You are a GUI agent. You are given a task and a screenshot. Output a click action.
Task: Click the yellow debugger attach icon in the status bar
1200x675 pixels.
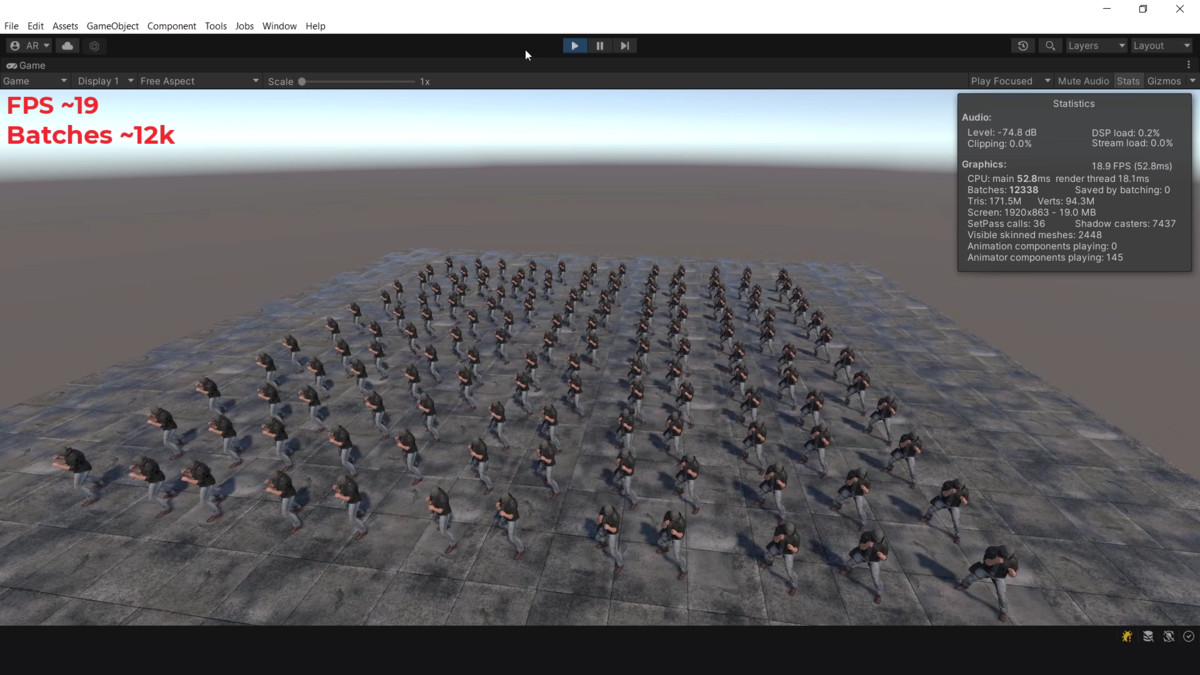(x=1126, y=636)
